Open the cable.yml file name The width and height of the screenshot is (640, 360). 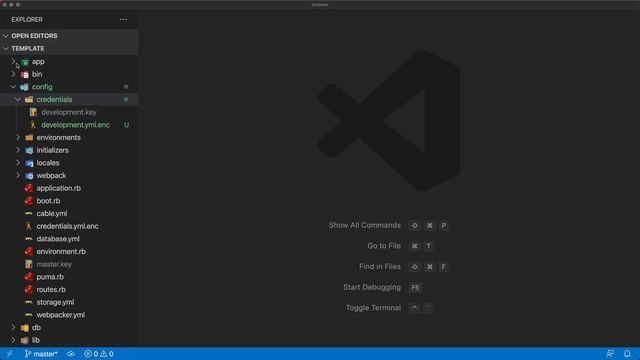tap(52, 213)
